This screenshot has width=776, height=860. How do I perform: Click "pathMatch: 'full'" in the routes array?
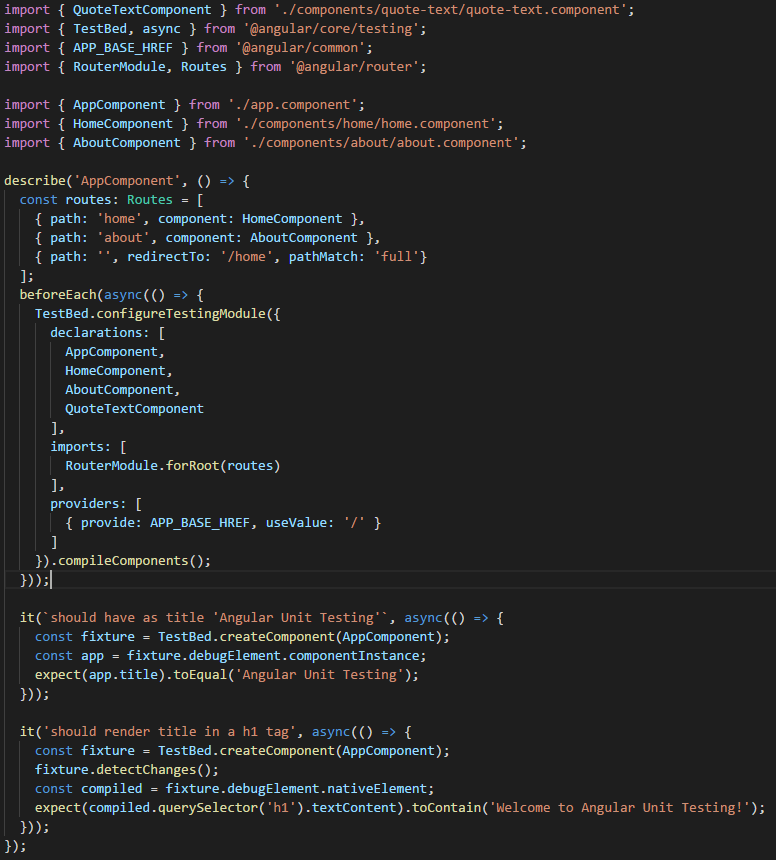click(x=354, y=257)
